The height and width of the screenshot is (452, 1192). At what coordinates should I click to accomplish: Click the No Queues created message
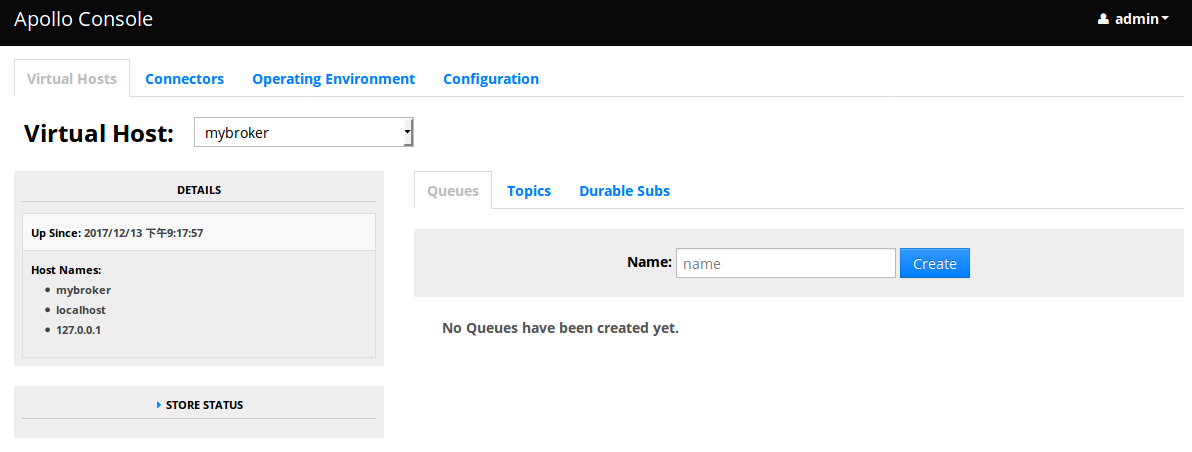coord(560,328)
